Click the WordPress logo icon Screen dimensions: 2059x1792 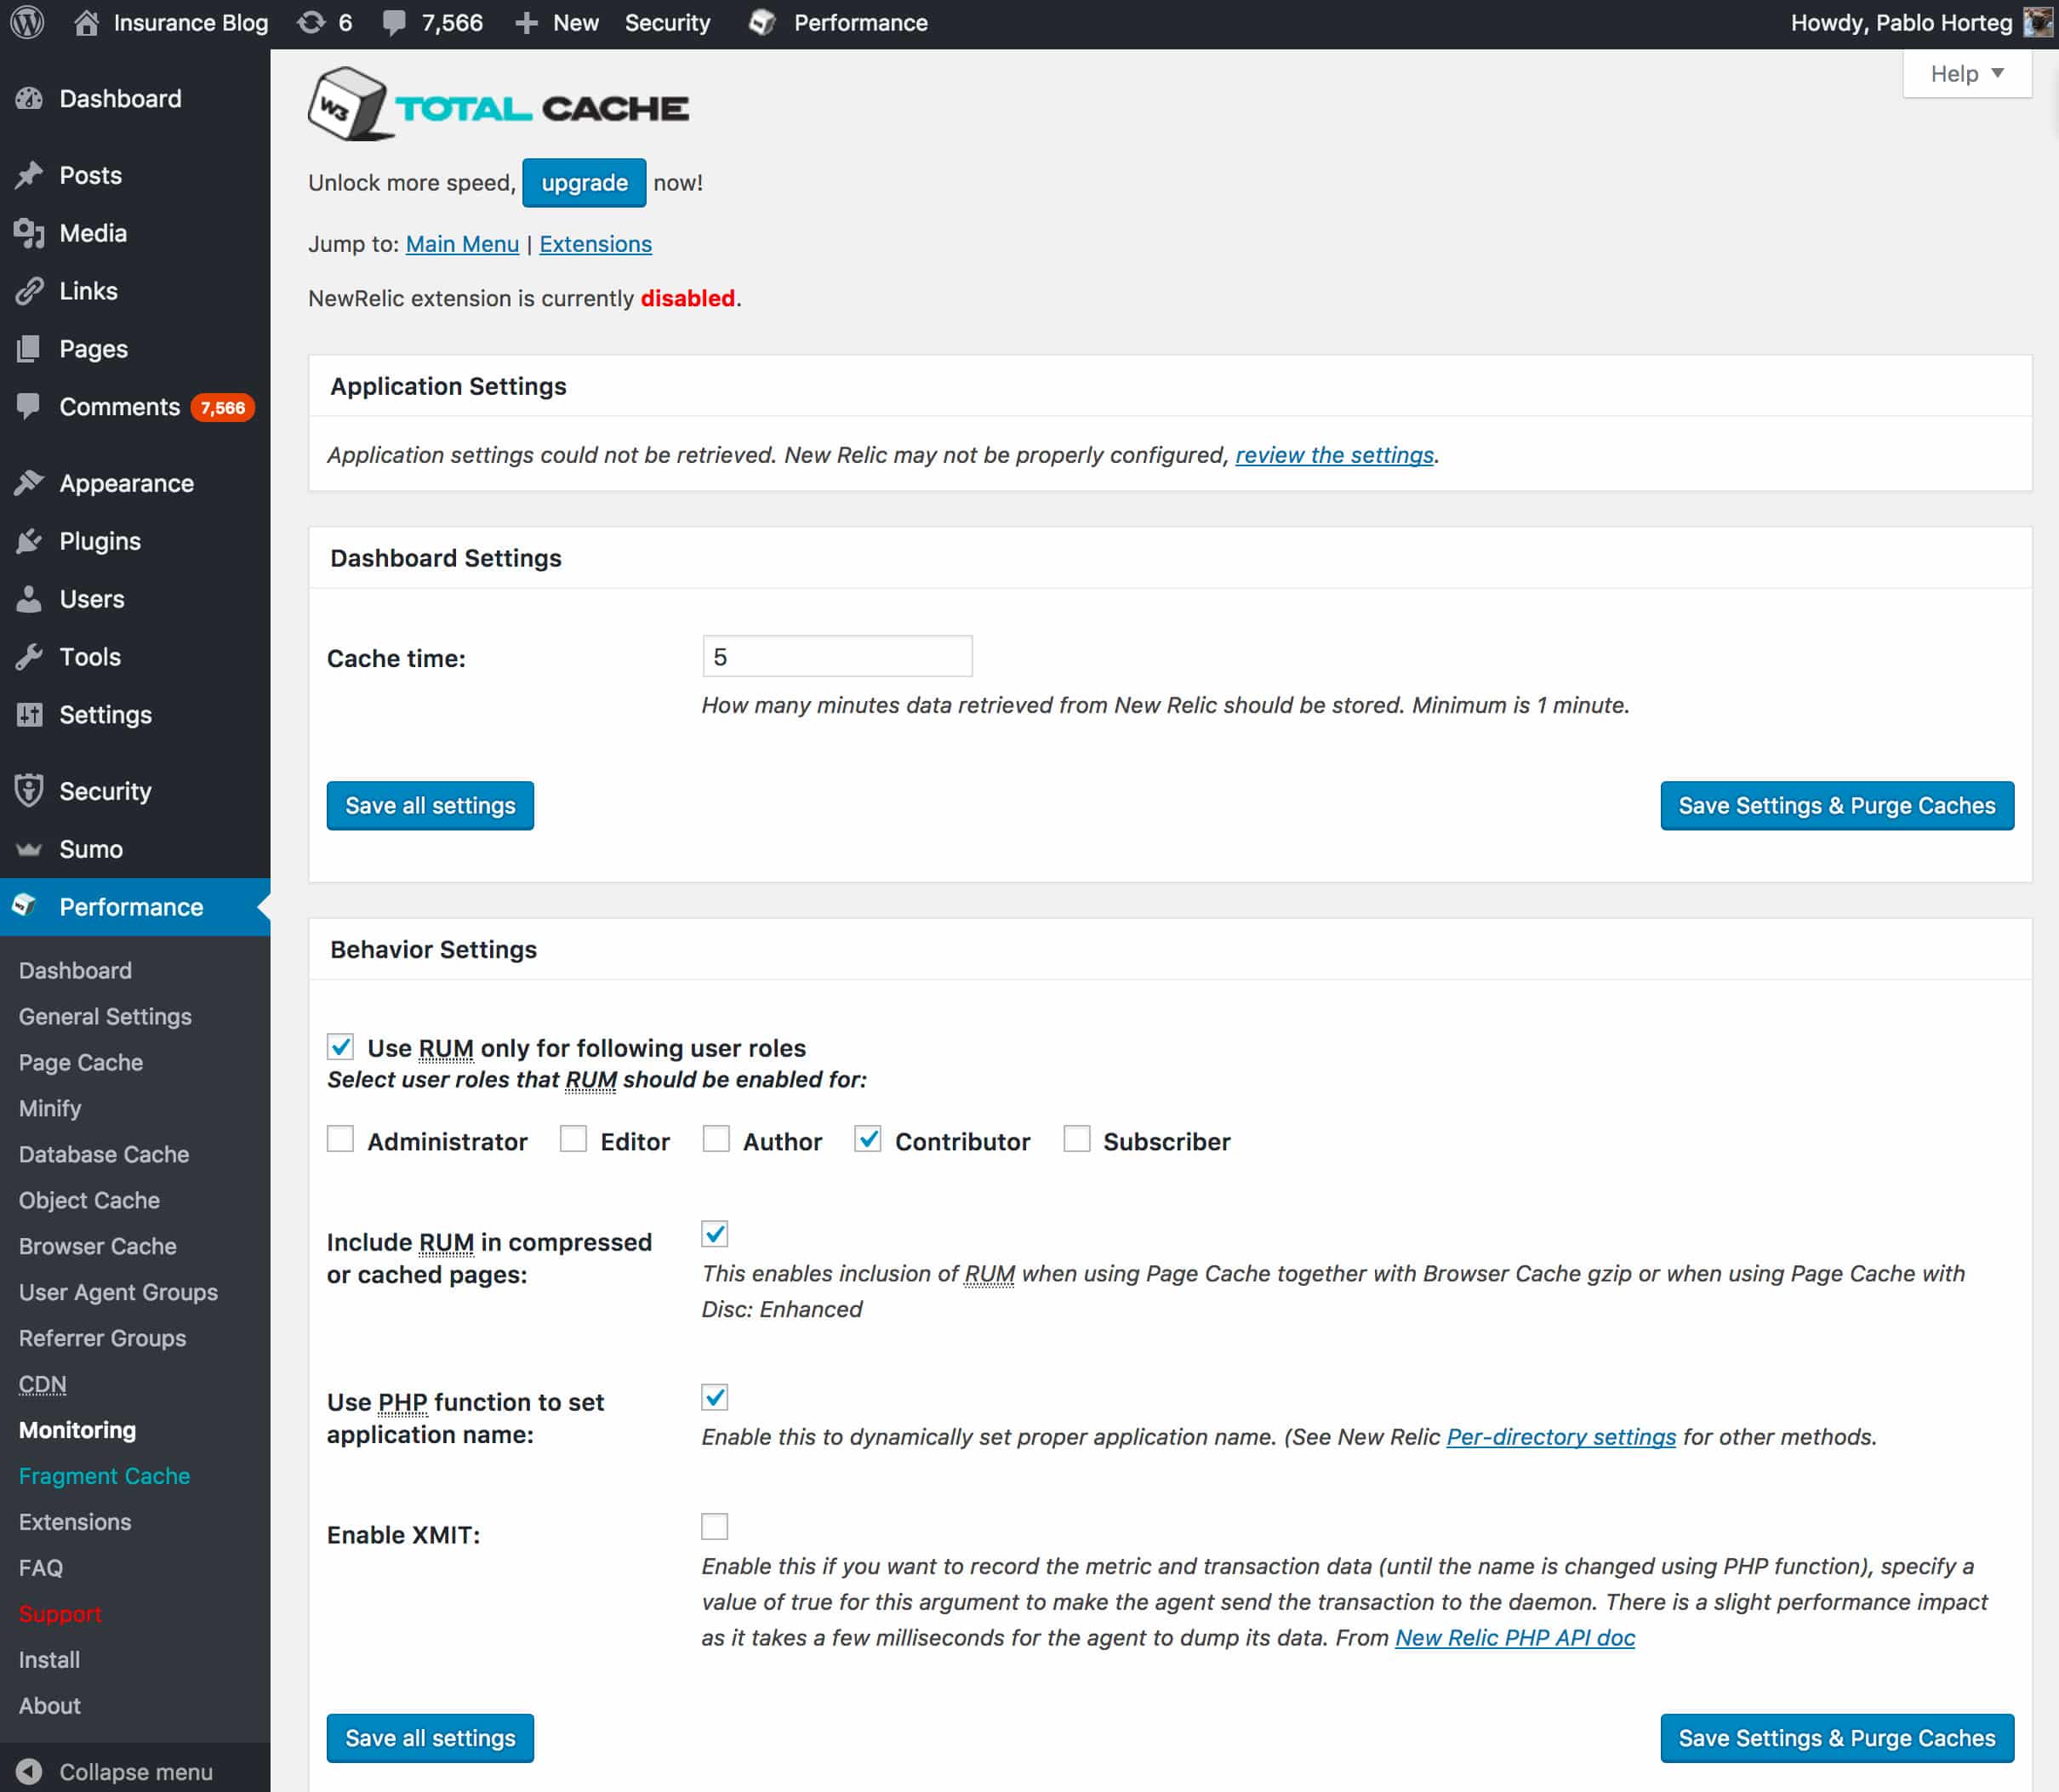(x=27, y=22)
